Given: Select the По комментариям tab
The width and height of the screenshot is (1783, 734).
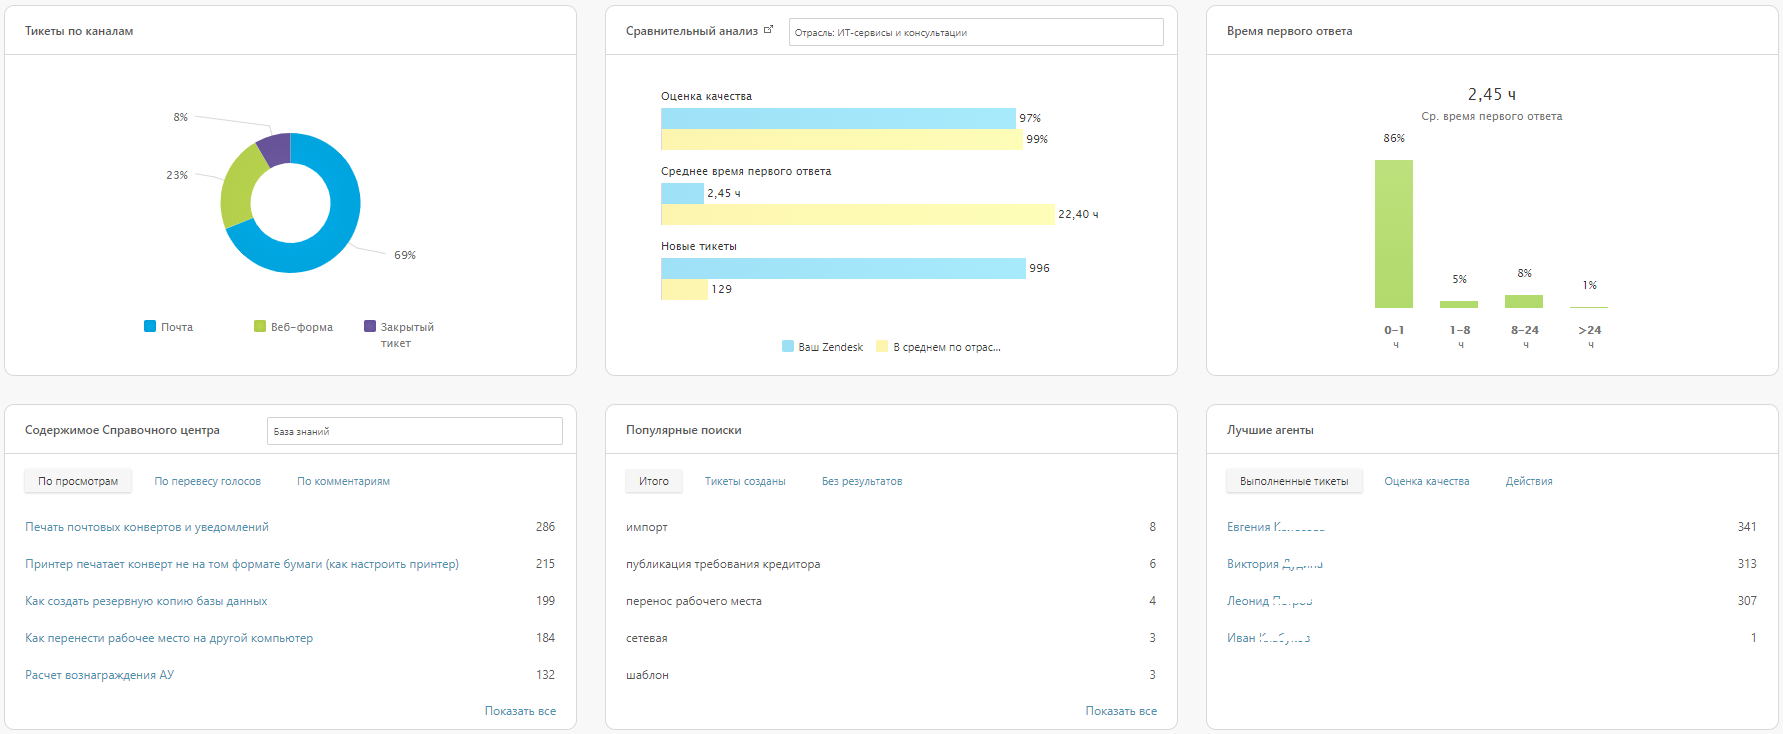Looking at the screenshot, I should tap(343, 481).
